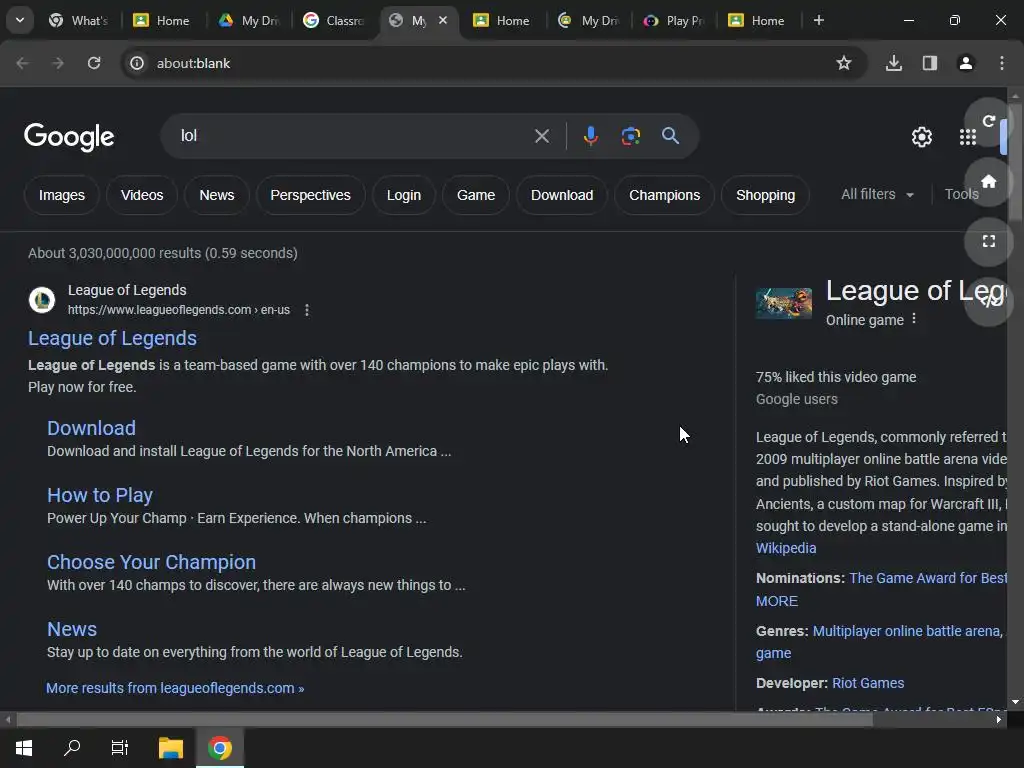Submit search with magnifier icon
1024x768 pixels.
[670, 136]
